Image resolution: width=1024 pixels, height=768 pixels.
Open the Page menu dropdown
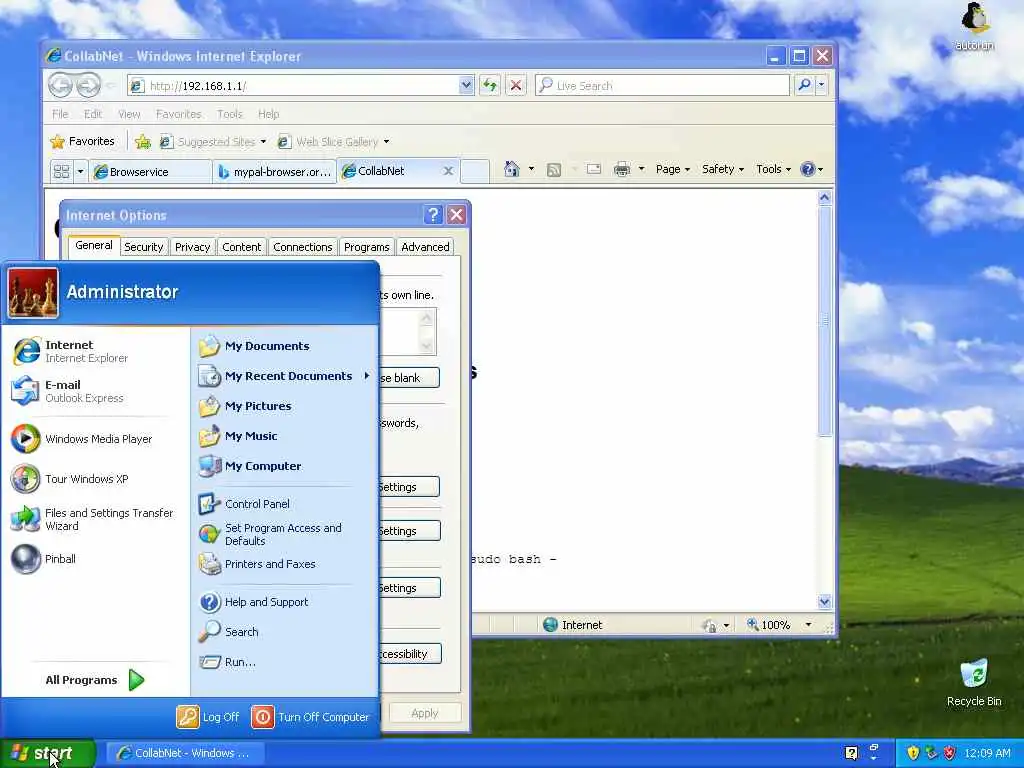pos(673,169)
